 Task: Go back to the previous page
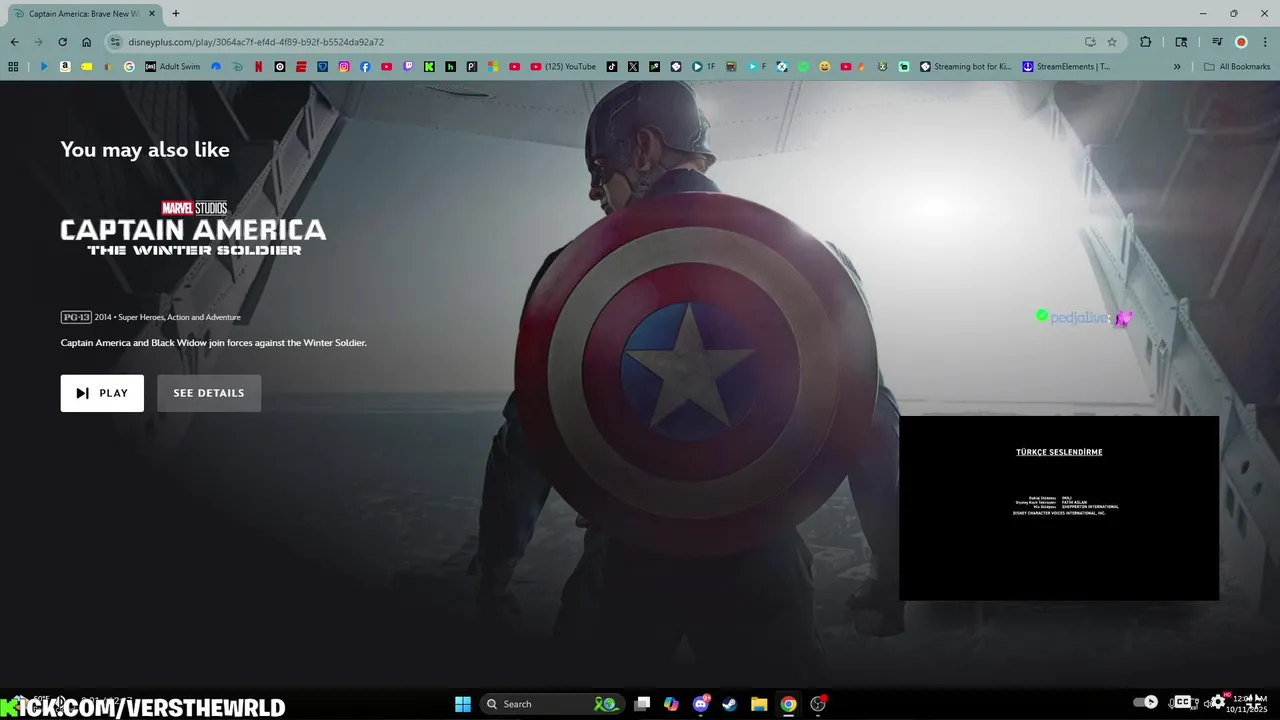tap(14, 42)
